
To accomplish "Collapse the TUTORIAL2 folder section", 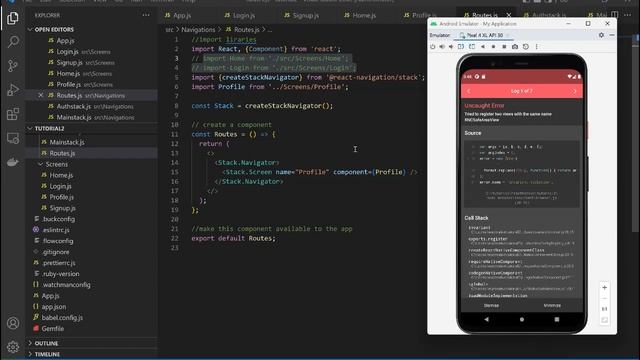I will 49,129.
